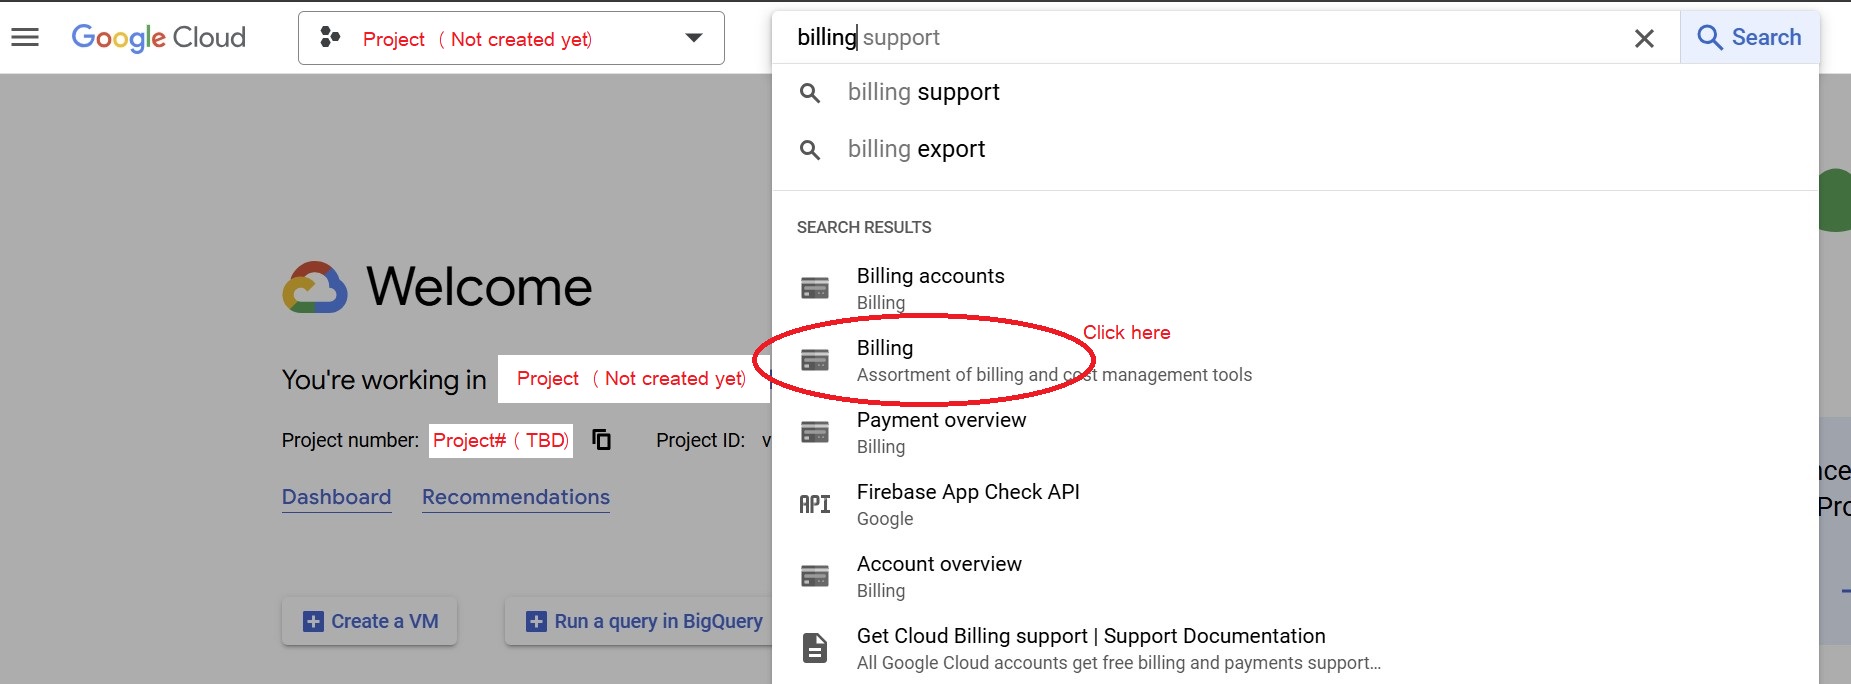Click the card icon next to Billing accounts
The image size is (1851, 684).
coord(815,288)
